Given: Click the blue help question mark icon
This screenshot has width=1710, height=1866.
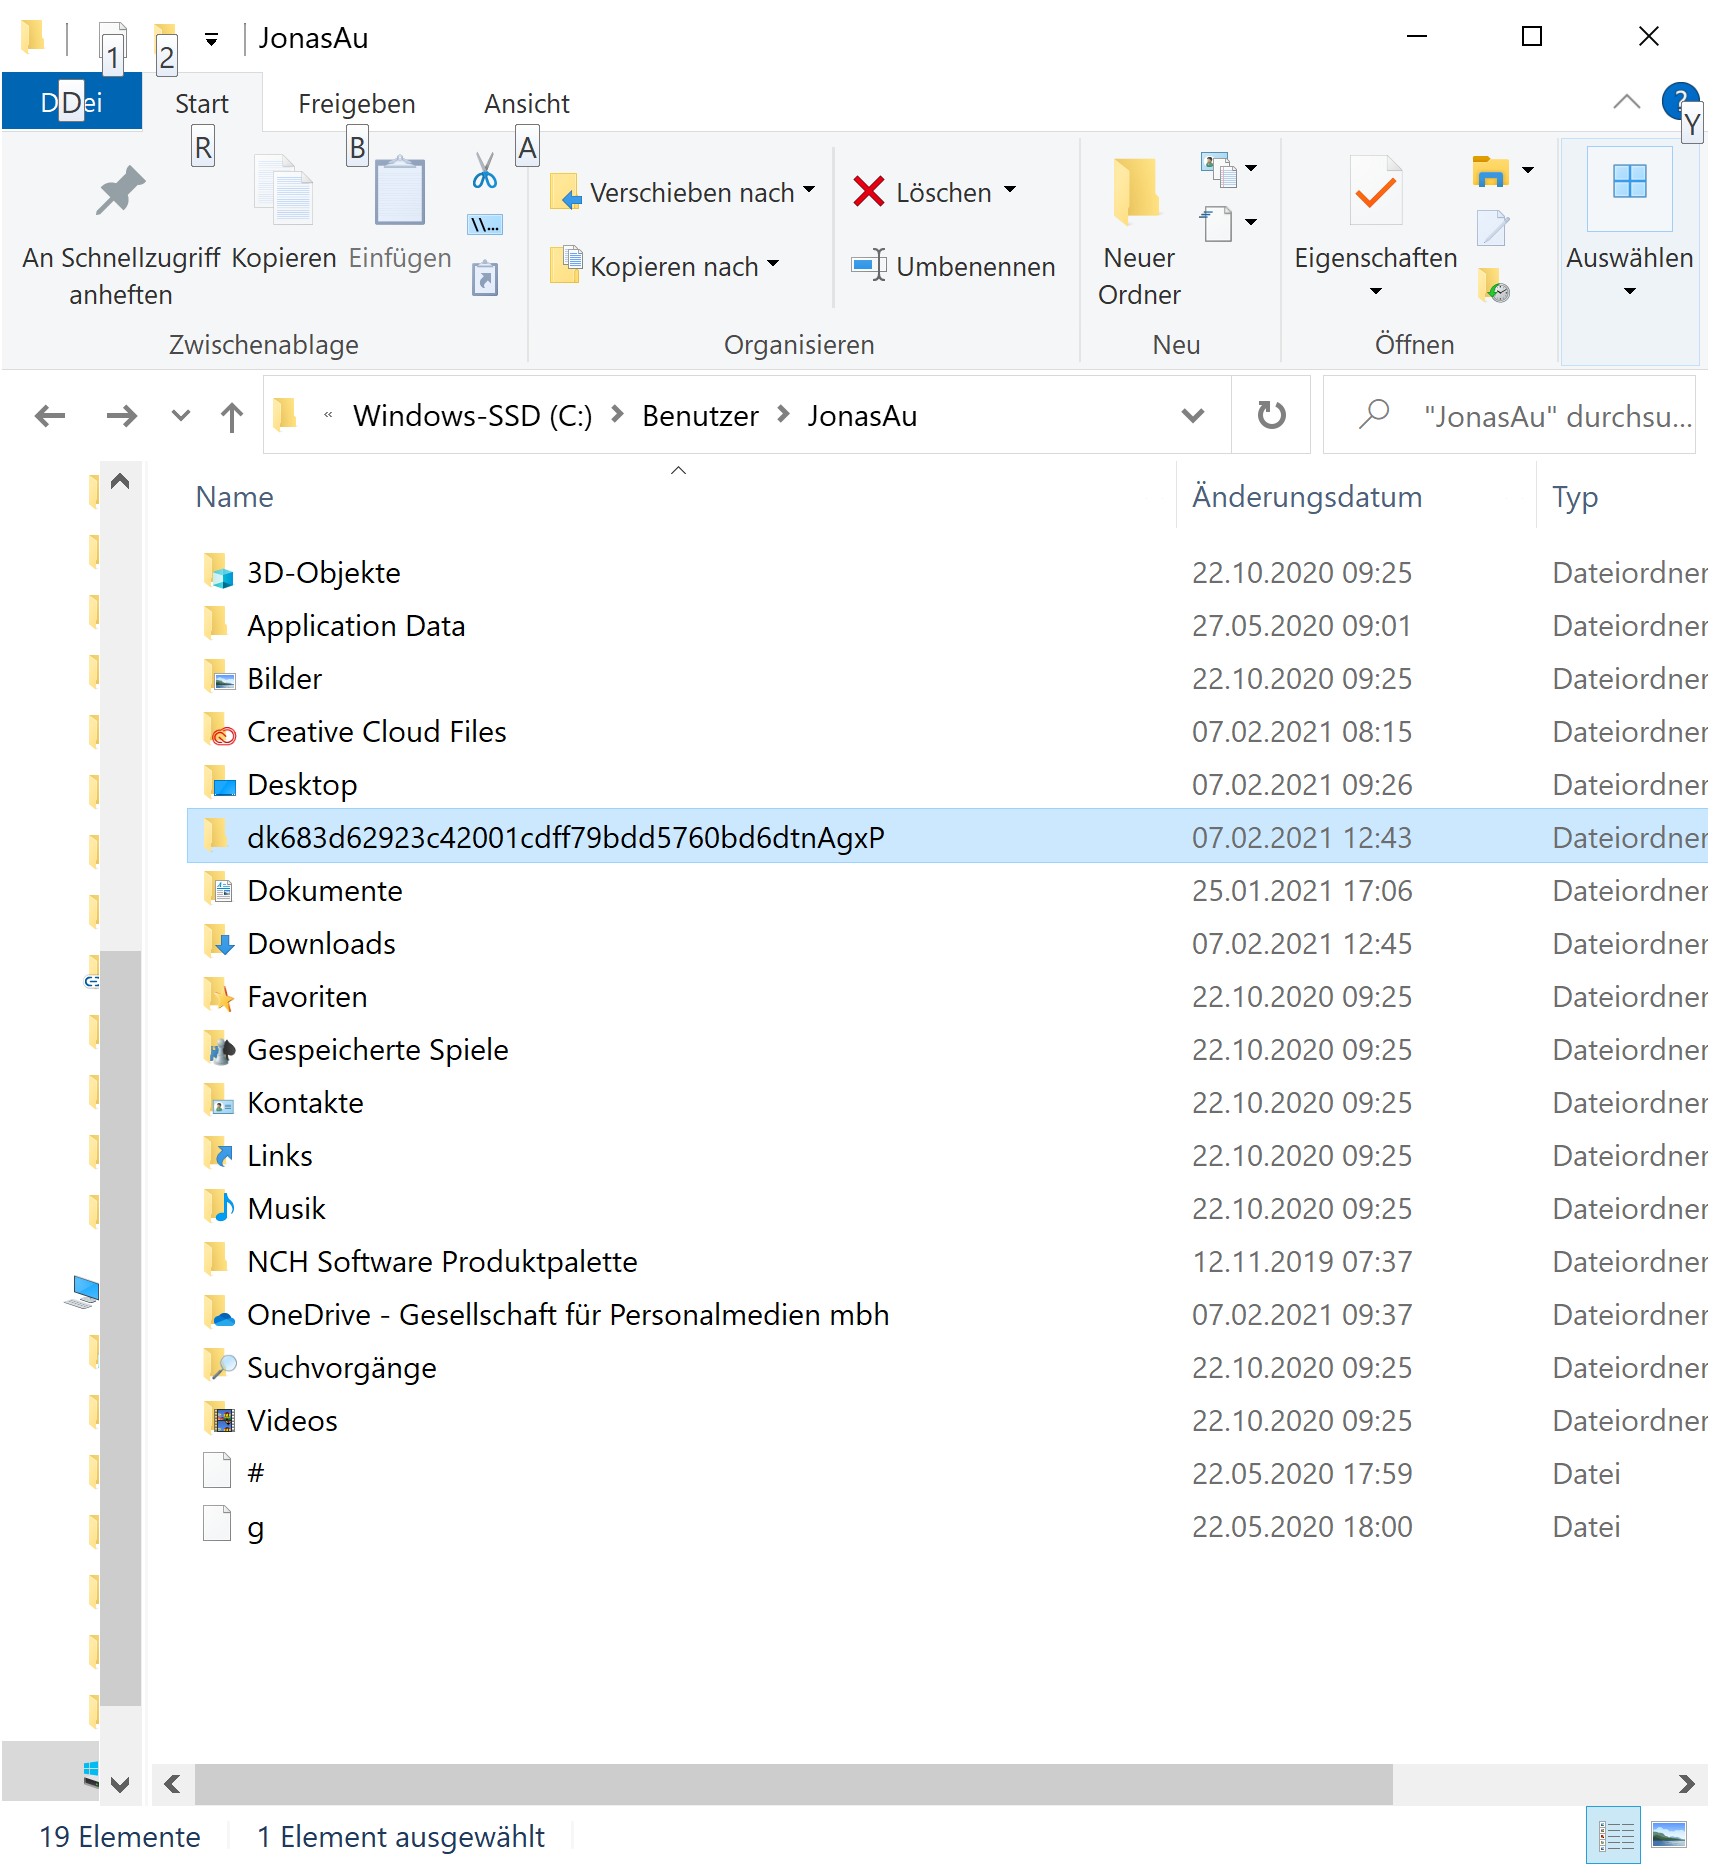Looking at the screenshot, I should (1679, 101).
